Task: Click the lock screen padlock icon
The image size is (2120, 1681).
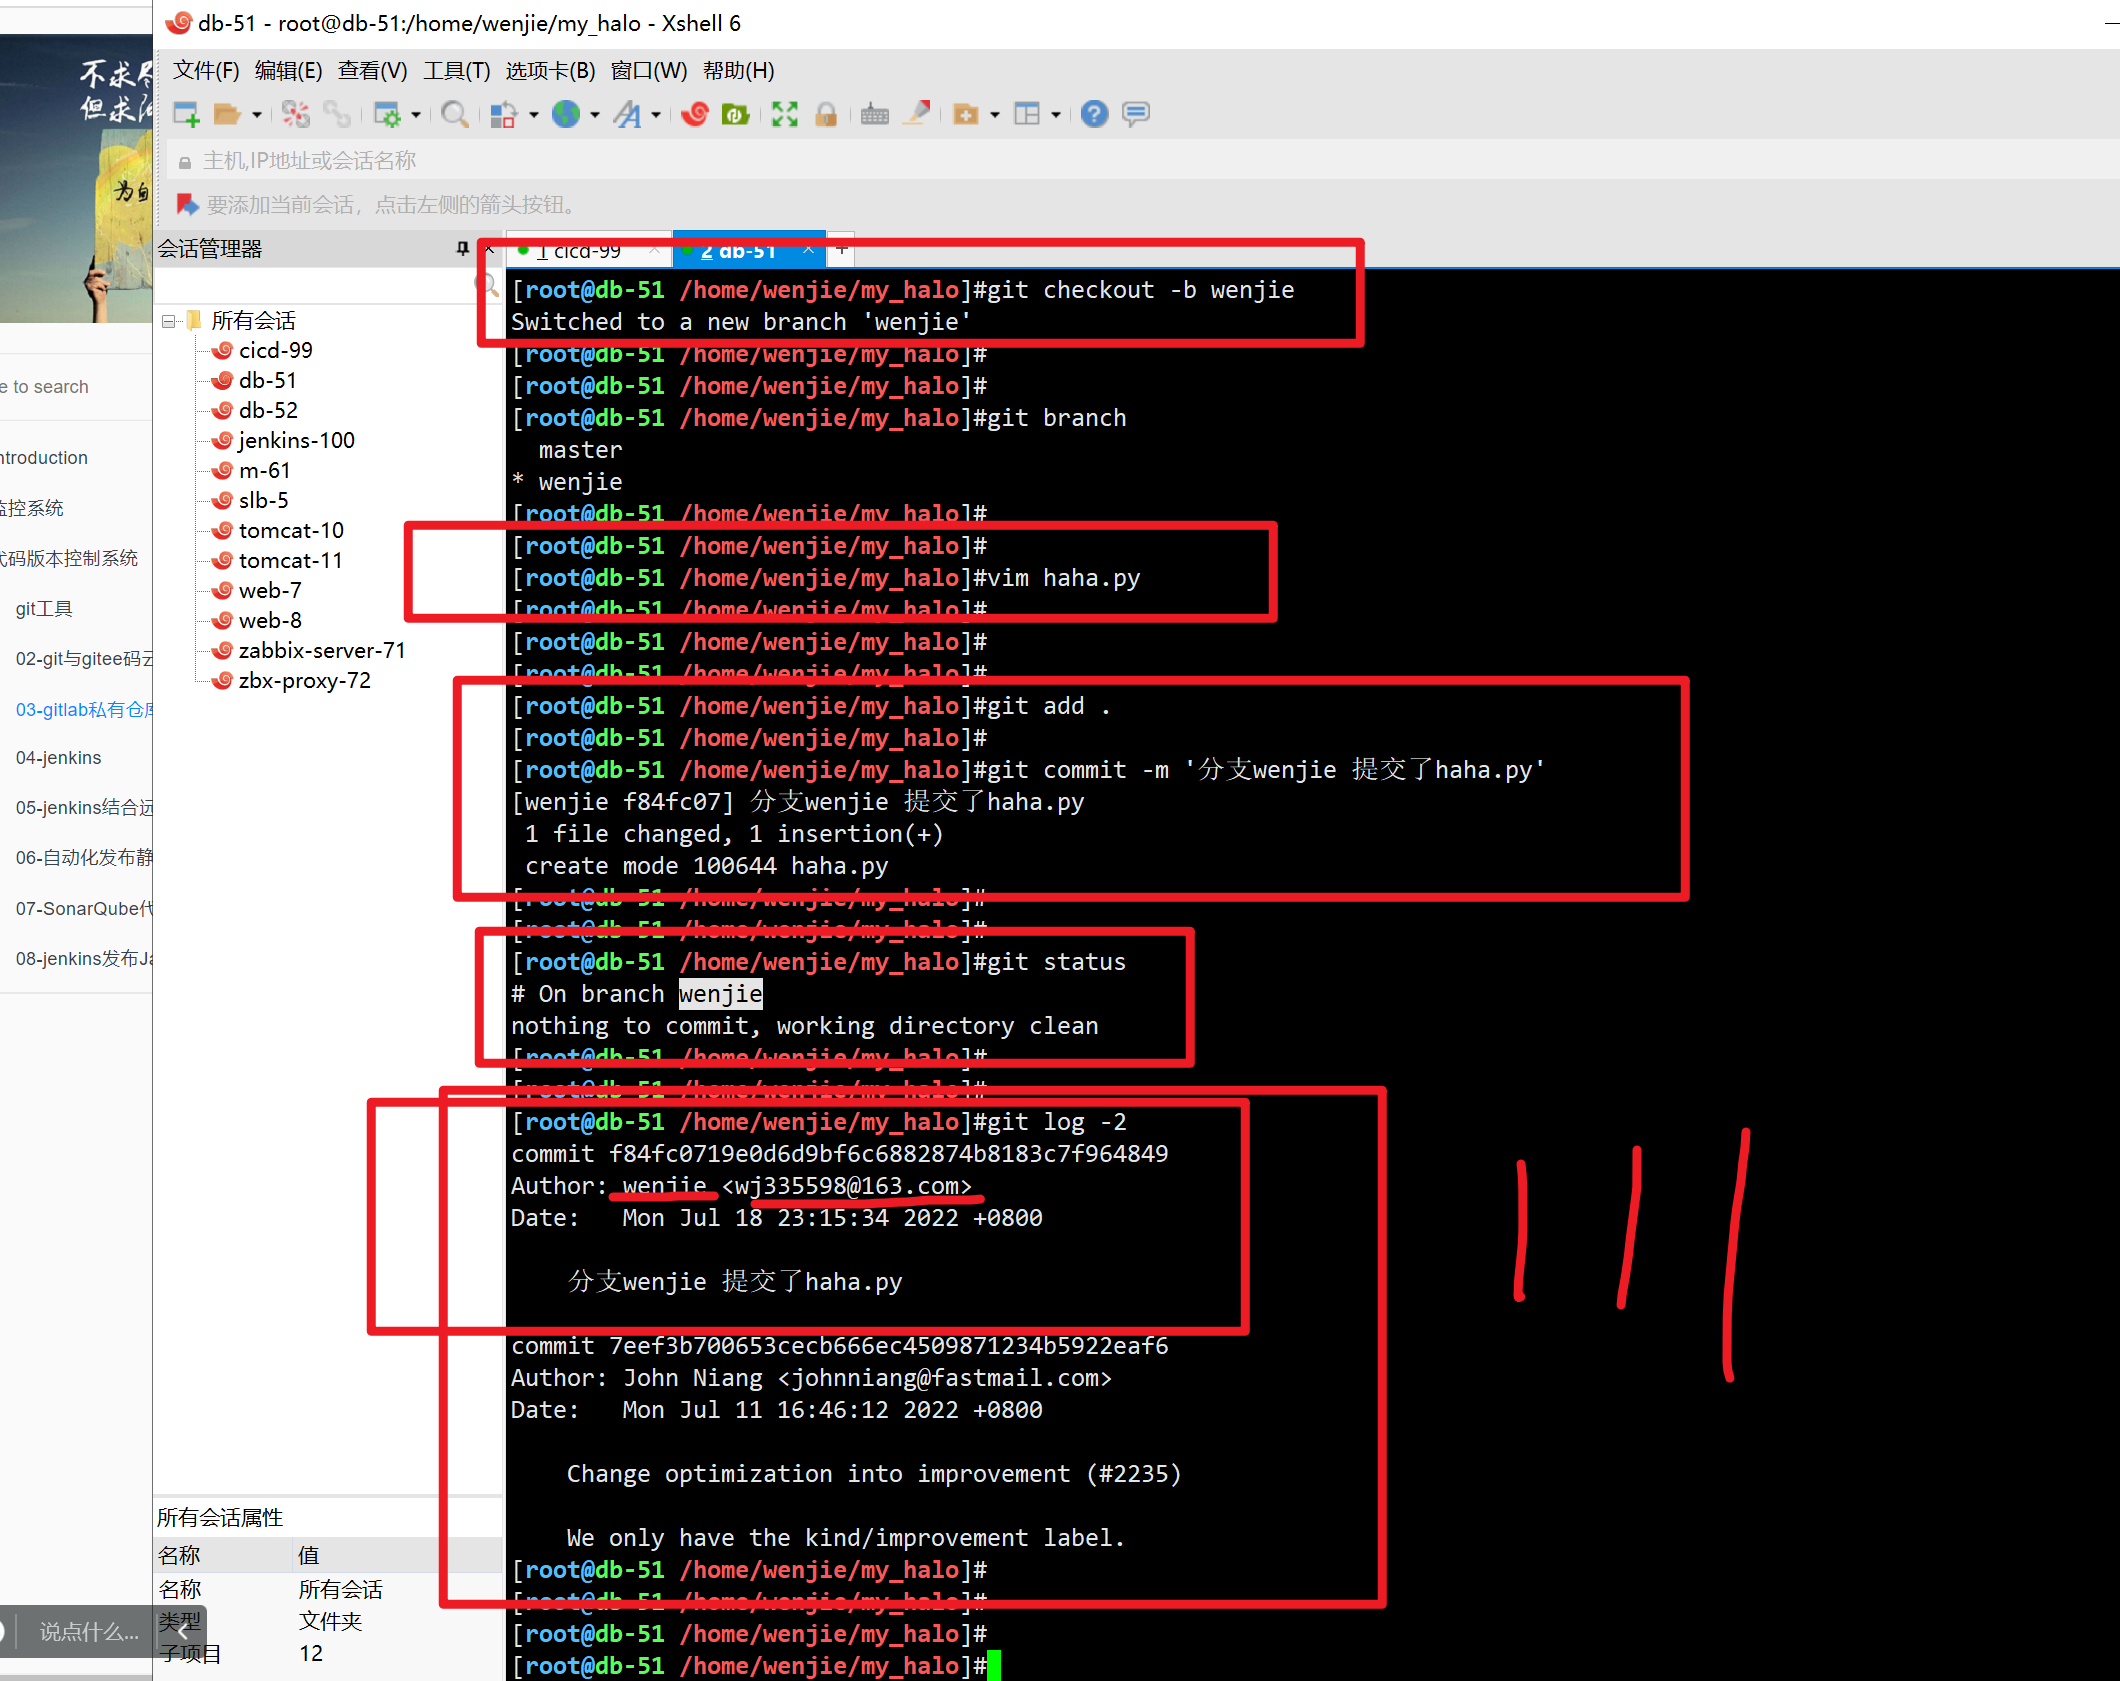Action: point(825,114)
